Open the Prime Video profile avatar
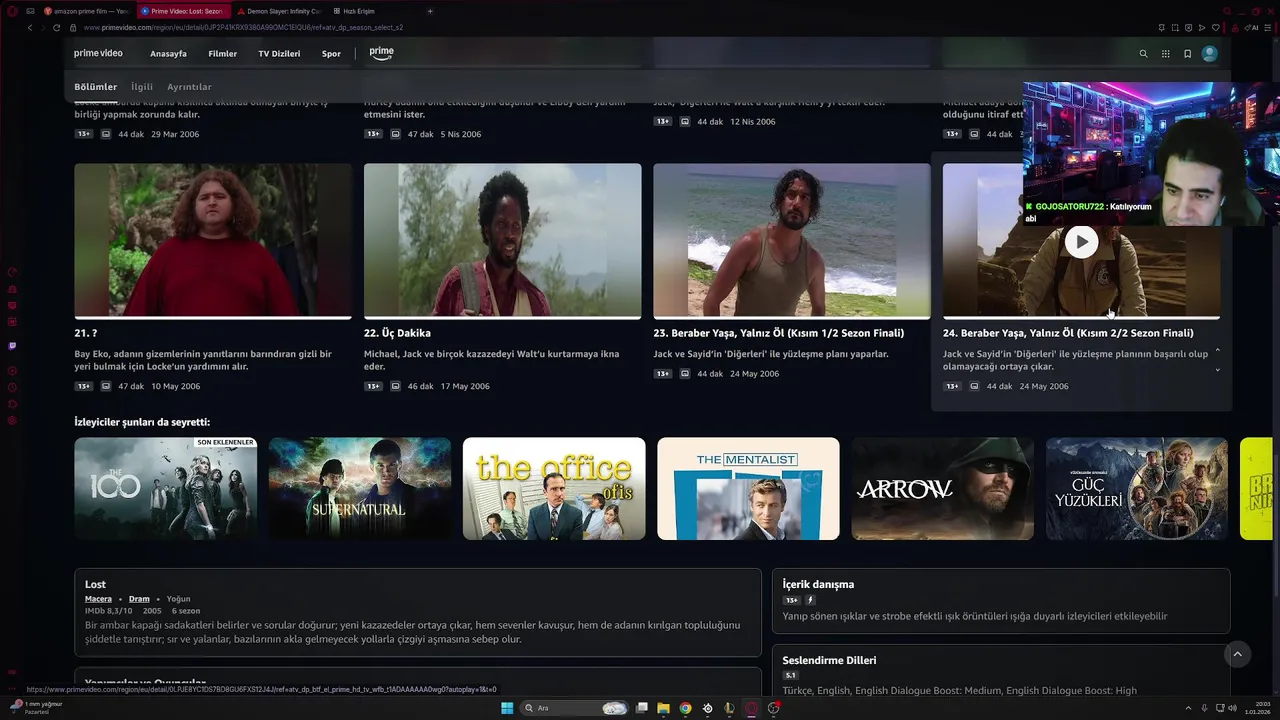This screenshot has height=720, width=1280. [1210, 54]
